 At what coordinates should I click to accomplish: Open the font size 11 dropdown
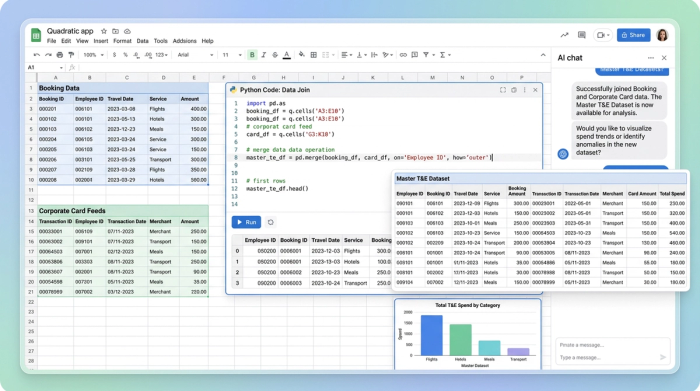coord(232,55)
